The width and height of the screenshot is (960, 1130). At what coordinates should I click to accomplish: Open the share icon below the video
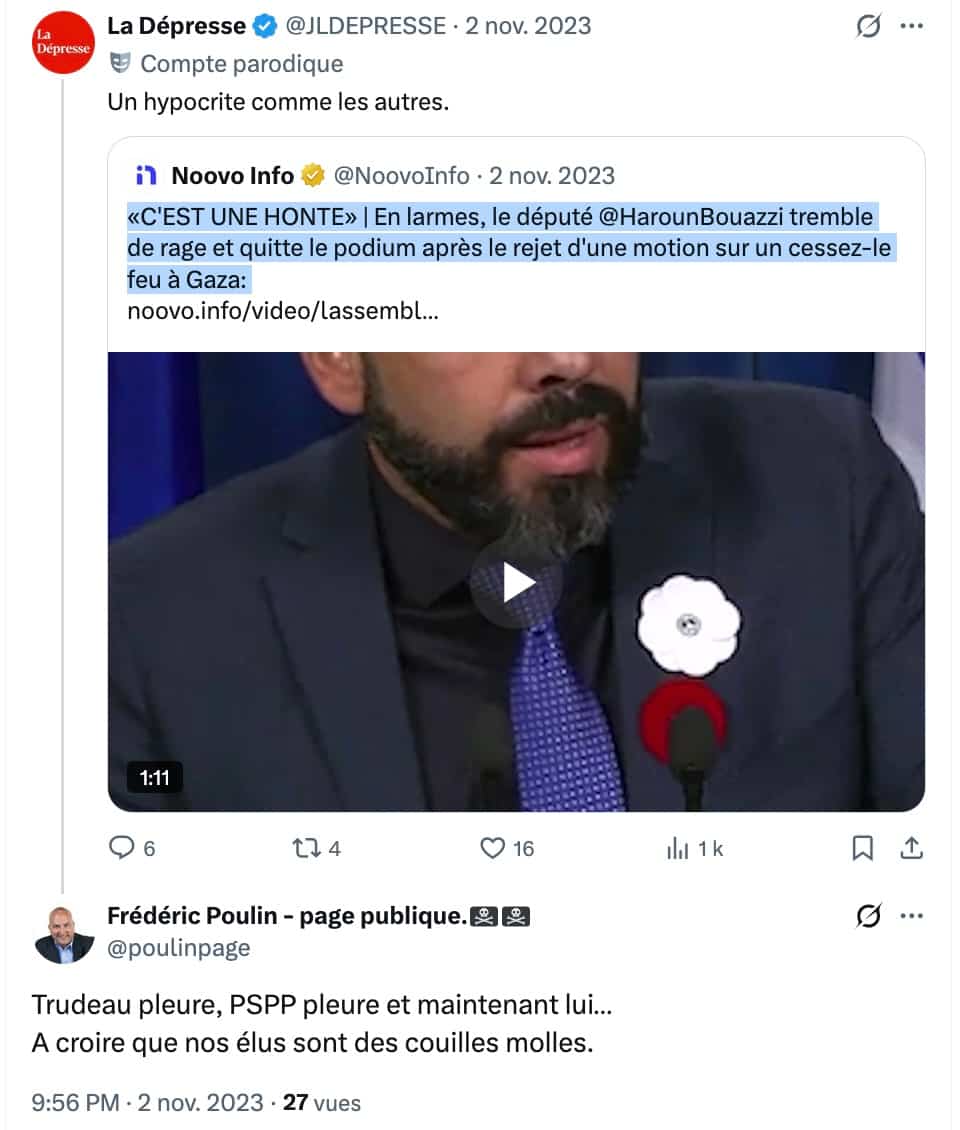tap(912, 848)
